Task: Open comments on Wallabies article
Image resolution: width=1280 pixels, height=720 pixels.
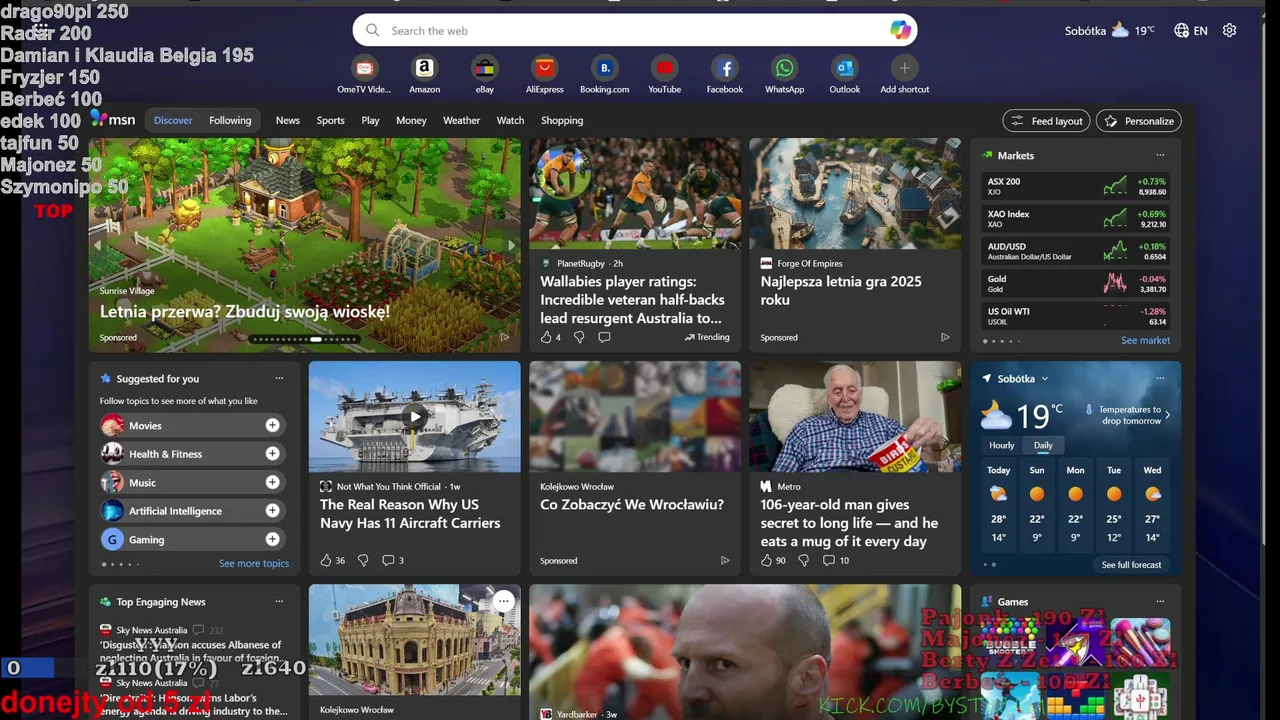Action: (604, 337)
